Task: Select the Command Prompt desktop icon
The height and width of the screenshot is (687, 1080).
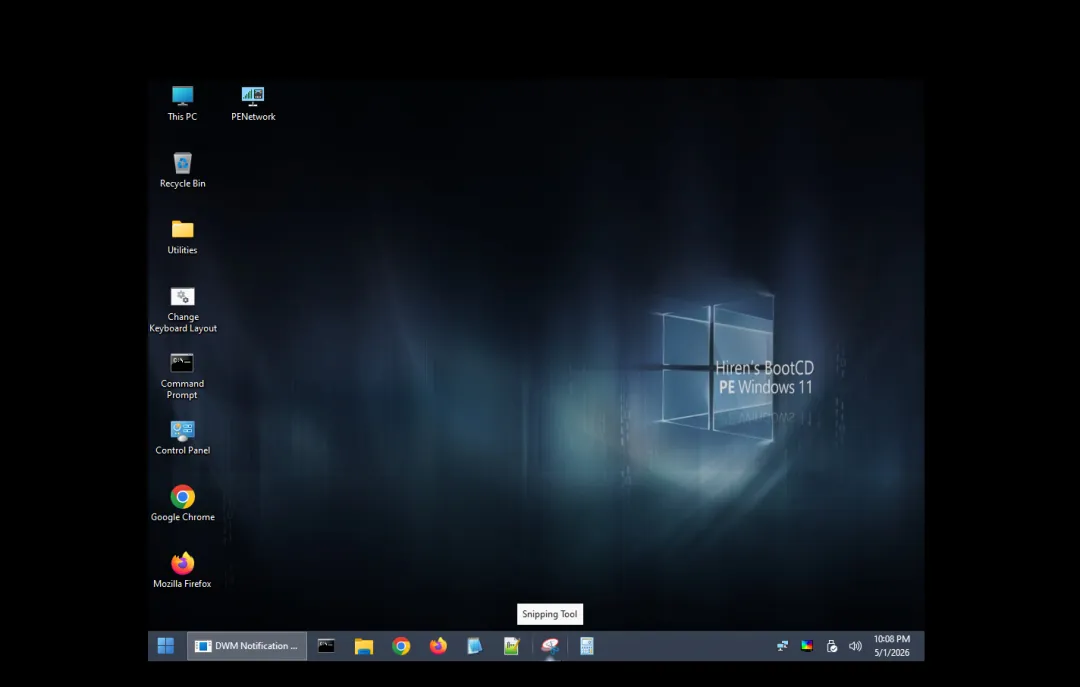Action: [x=183, y=376]
